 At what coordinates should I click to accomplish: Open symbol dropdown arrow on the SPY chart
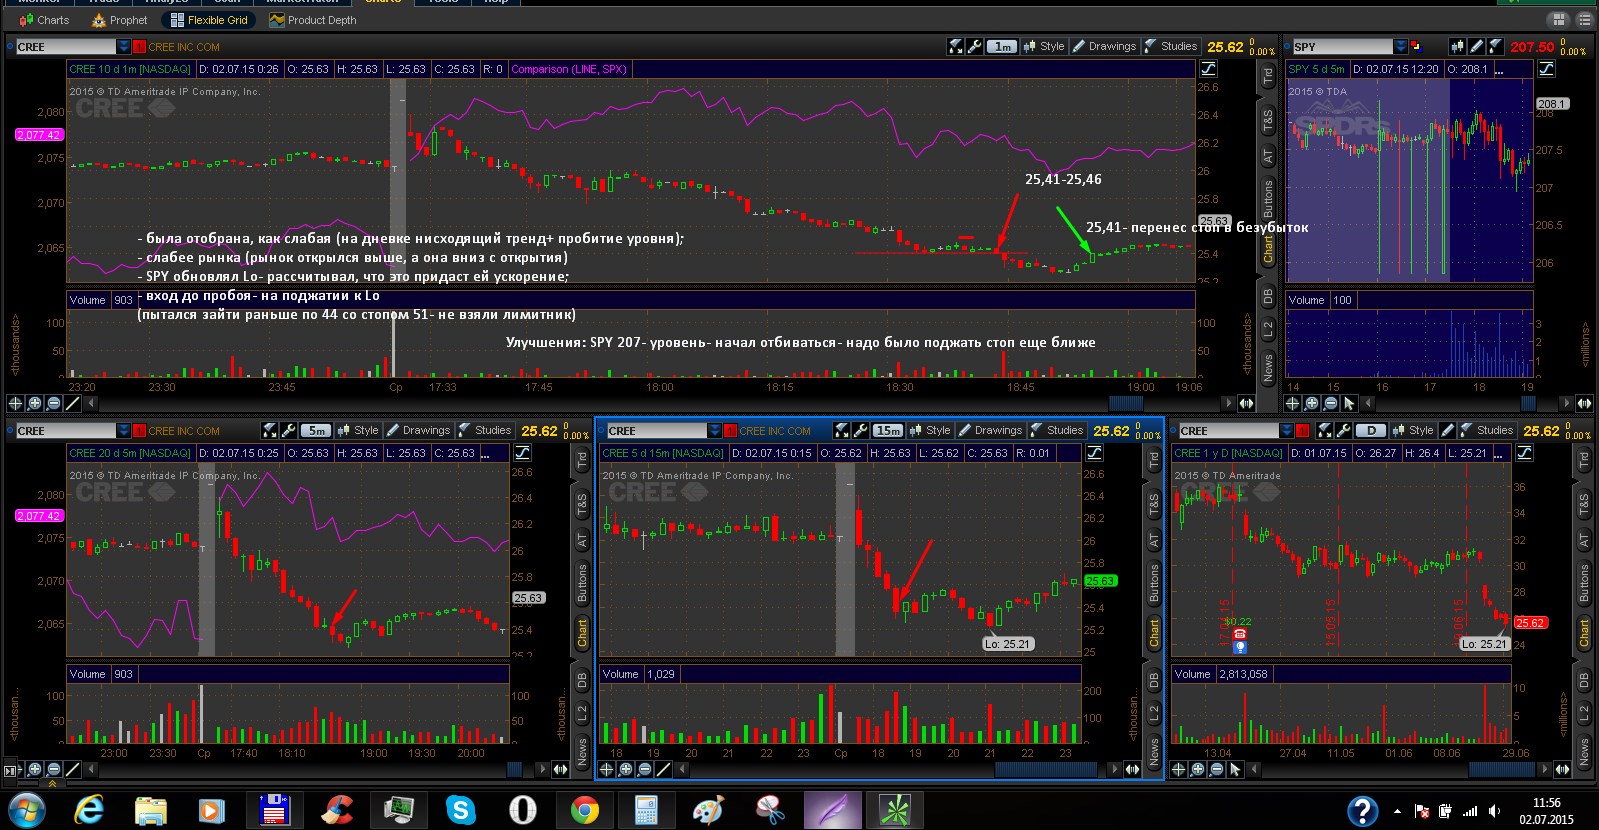click(1400, 46)
